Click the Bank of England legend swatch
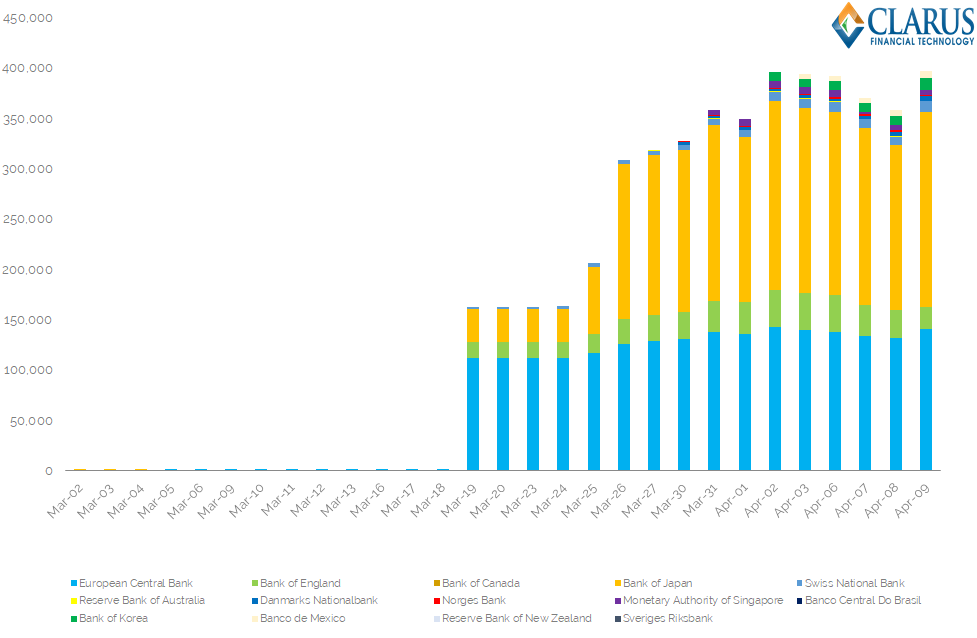 (254, 583)
